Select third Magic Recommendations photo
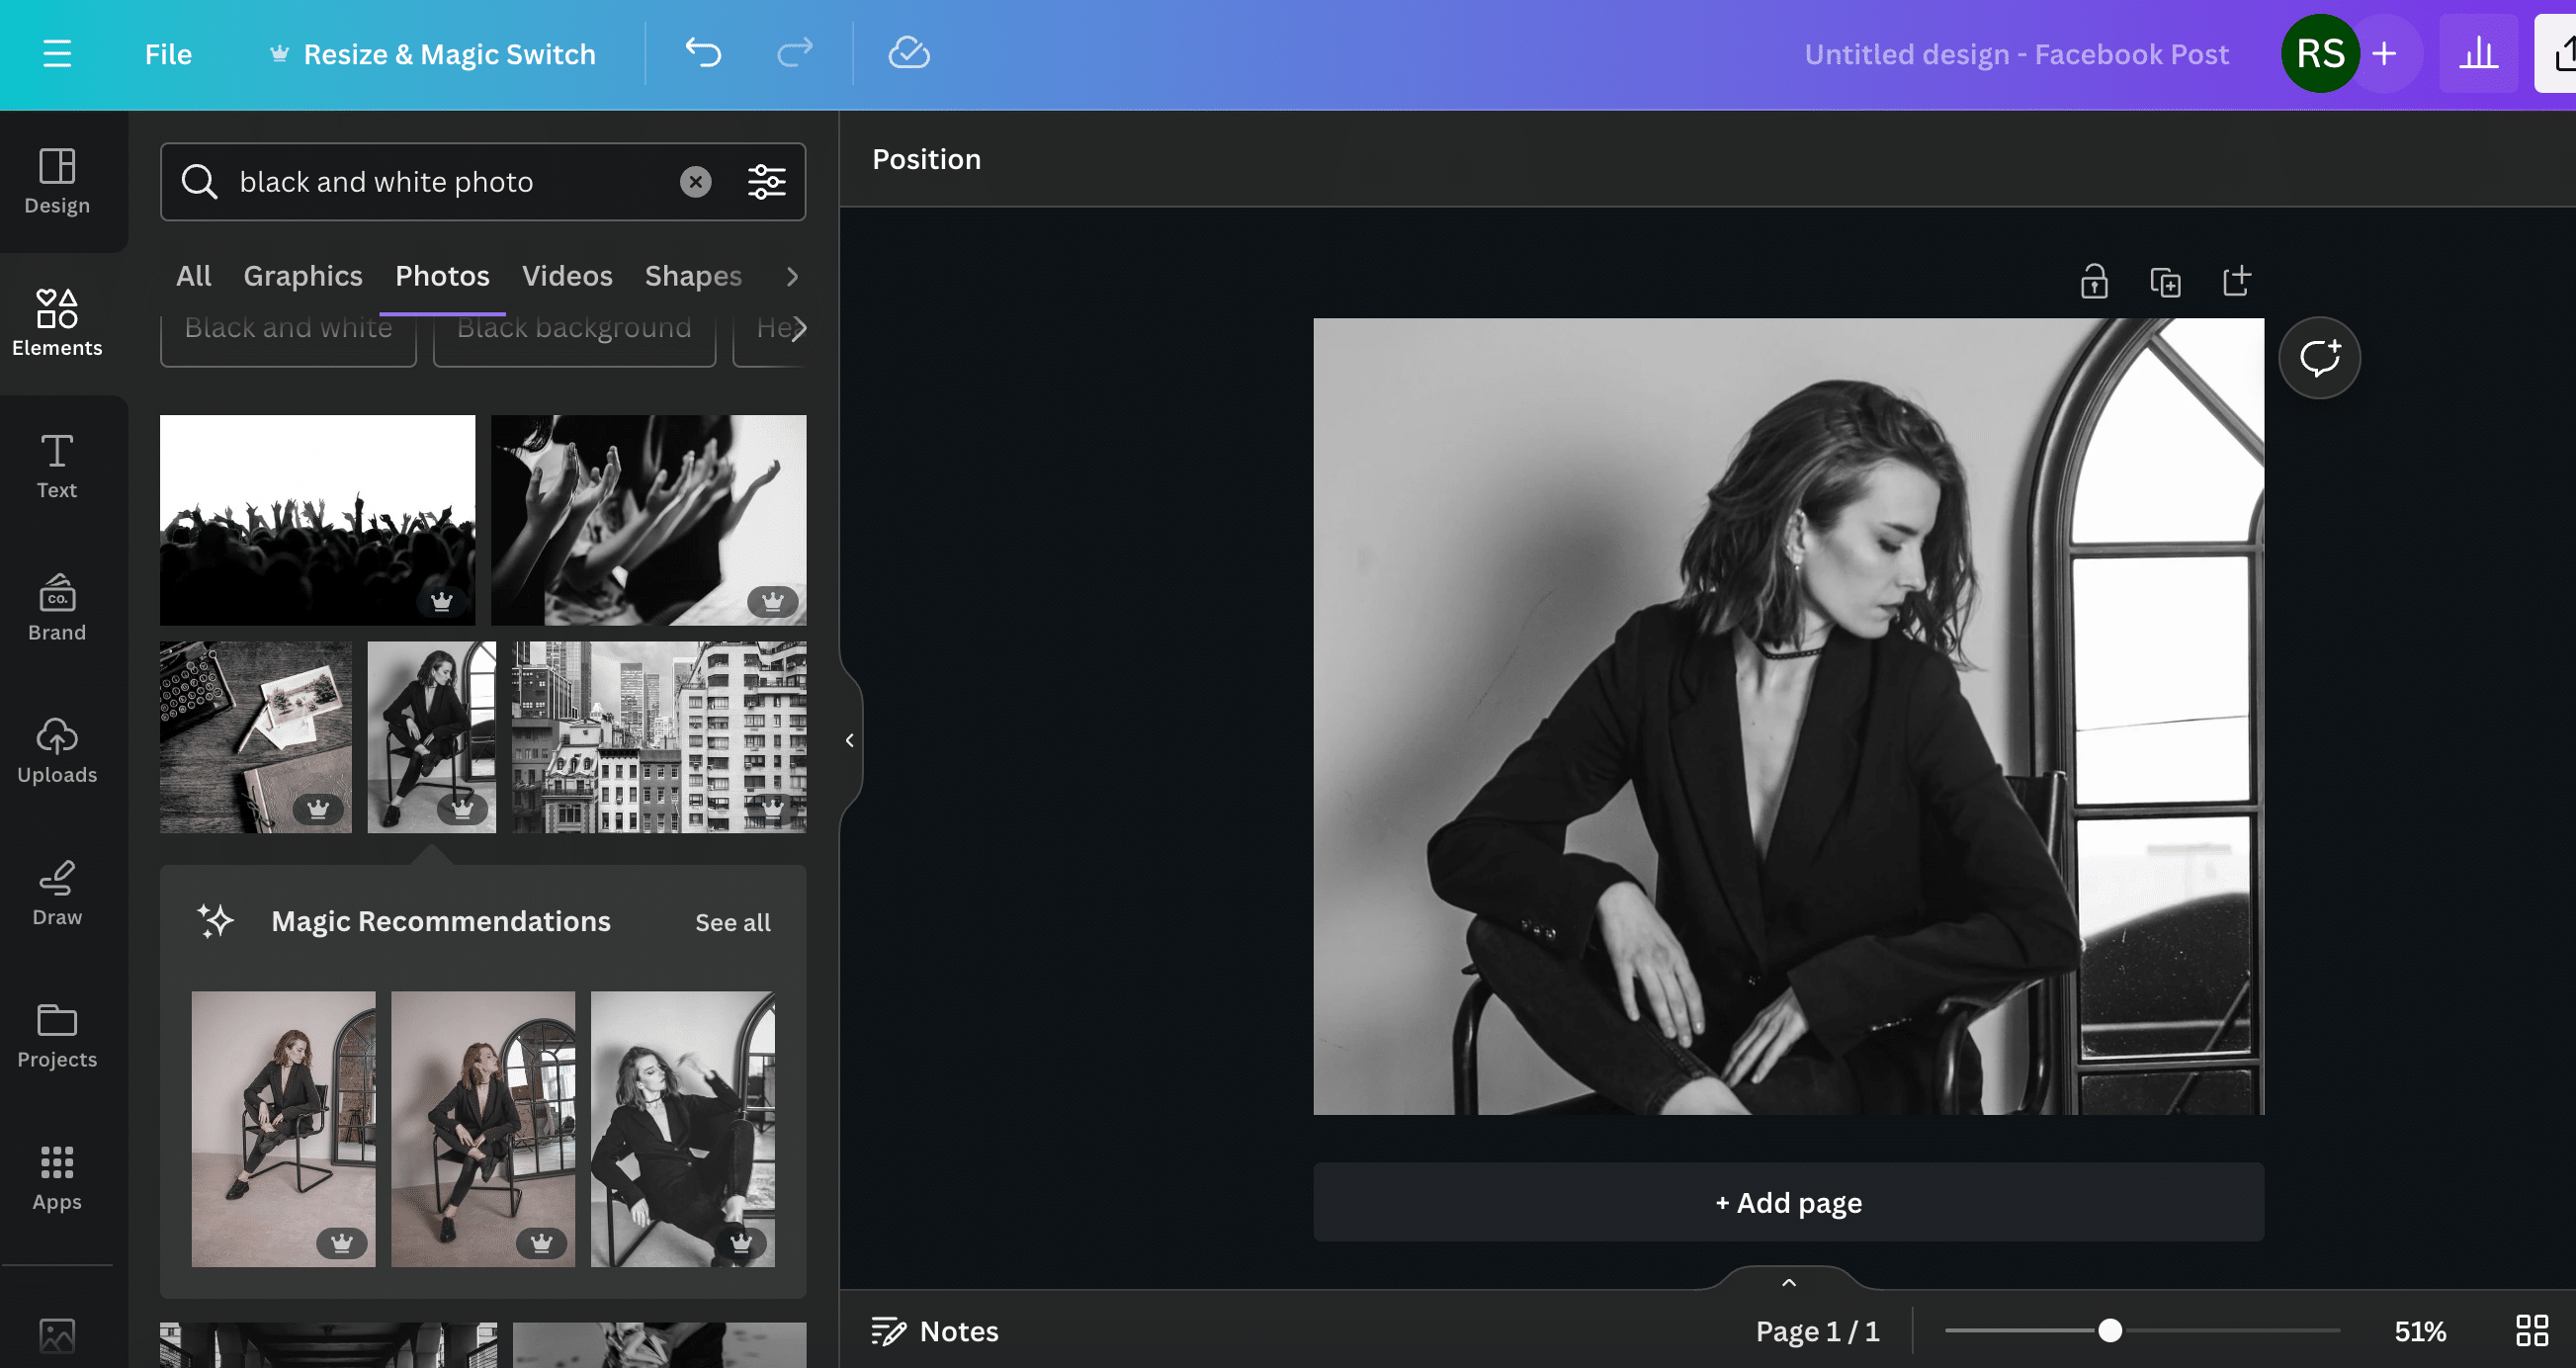 coord(683,1129)
